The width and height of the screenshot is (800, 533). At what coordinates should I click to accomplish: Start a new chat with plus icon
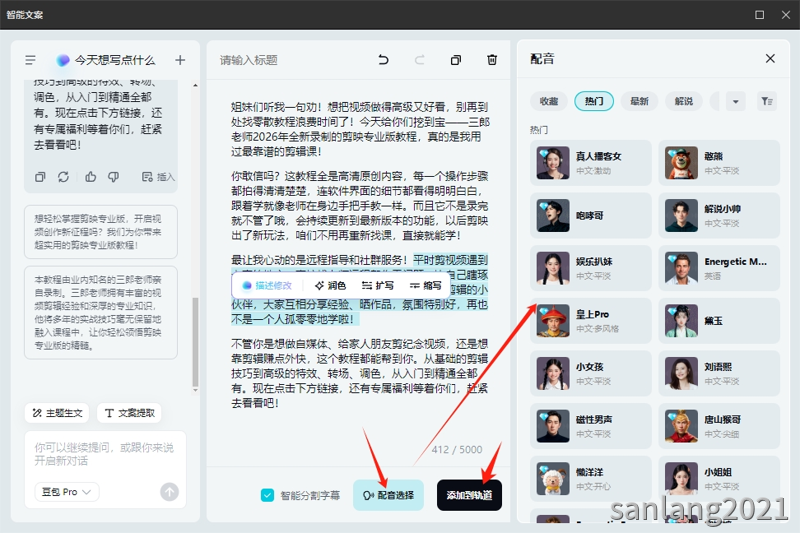pyautogui.click(x=180, y=60)
